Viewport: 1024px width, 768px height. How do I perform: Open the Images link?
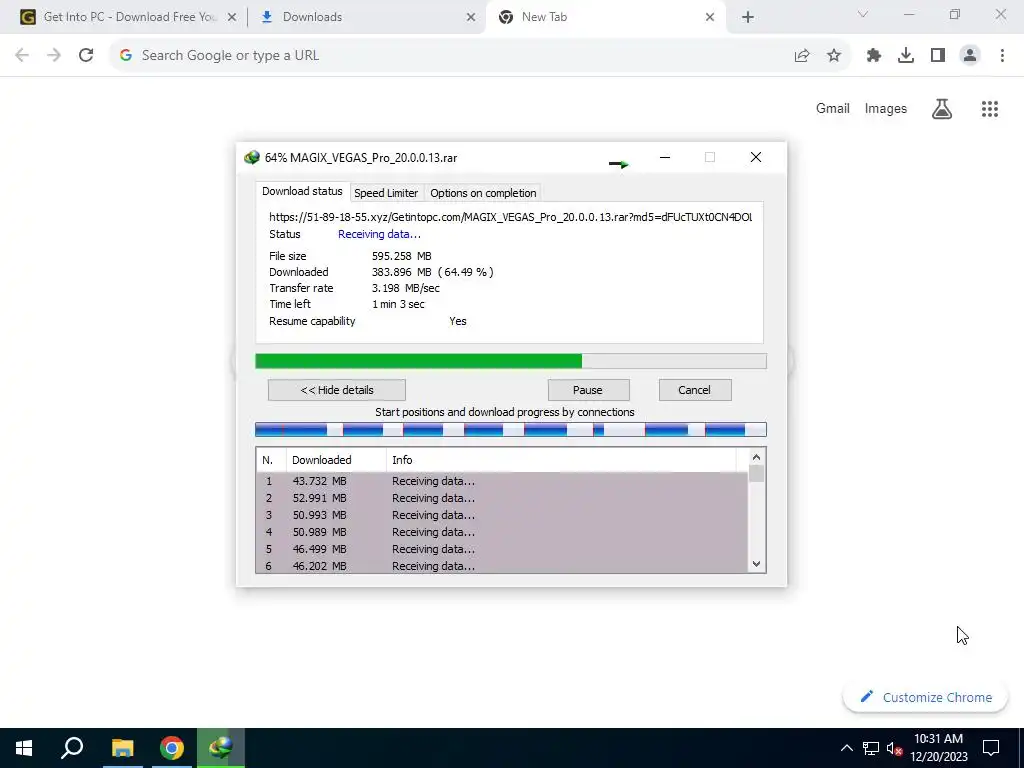(886, 108)
